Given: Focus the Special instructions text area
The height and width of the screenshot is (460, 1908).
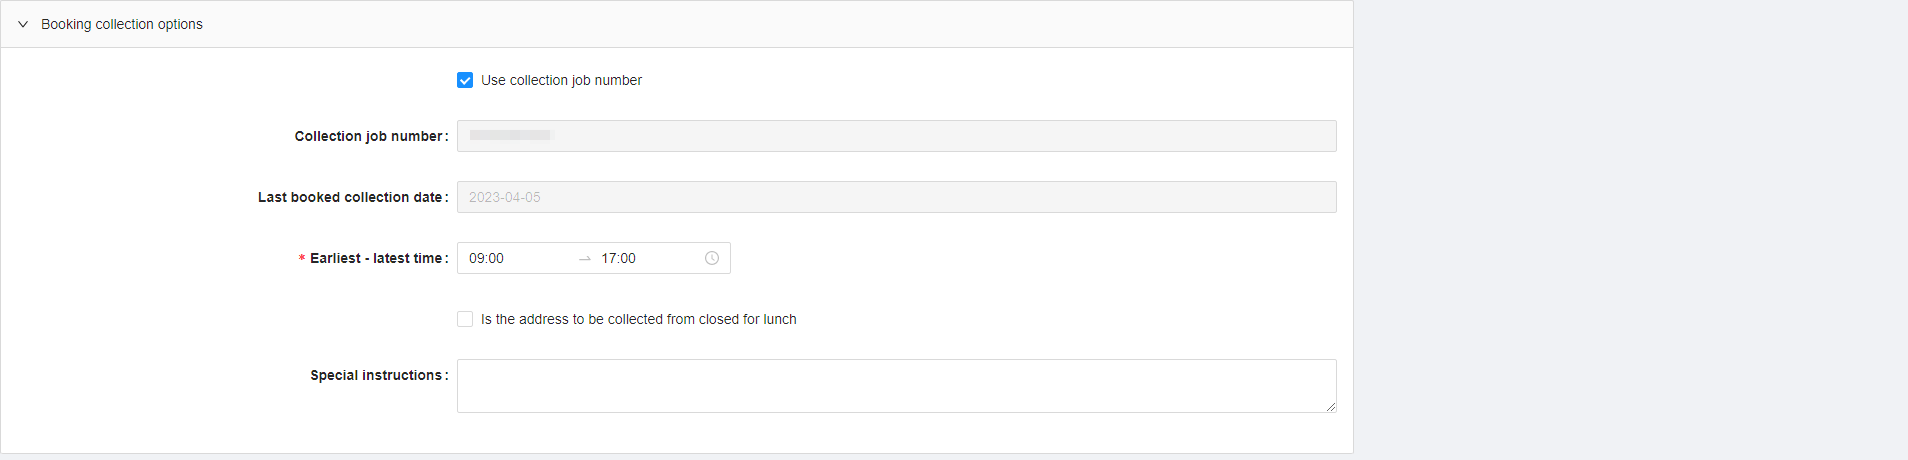Looking at the screenshot, I should pyautogui.click(x=896, y=386).
